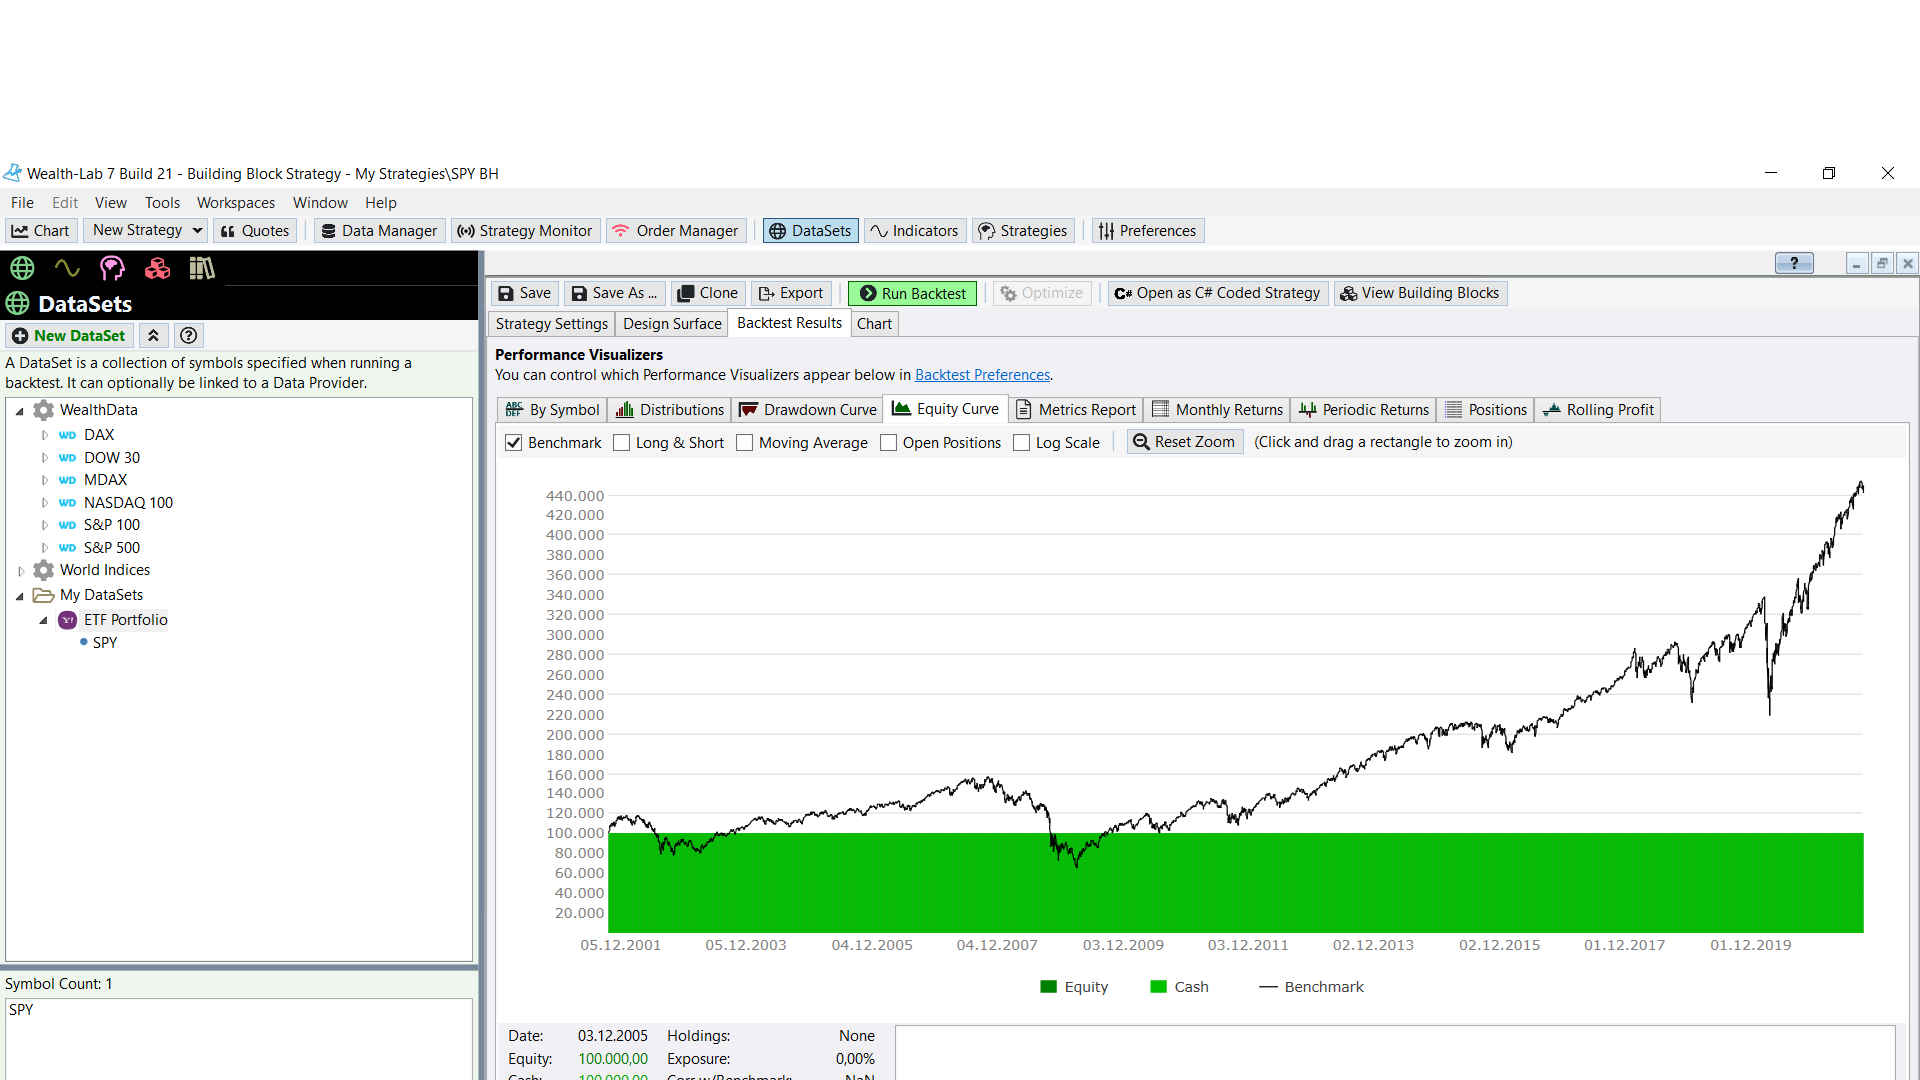Click the Equity legend color swatch
Screen dimensions: 1920x1080
coord(1048,987)
